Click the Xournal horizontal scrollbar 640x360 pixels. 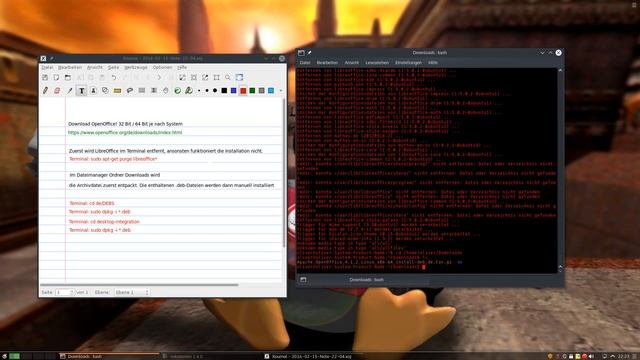coord(139,285)
